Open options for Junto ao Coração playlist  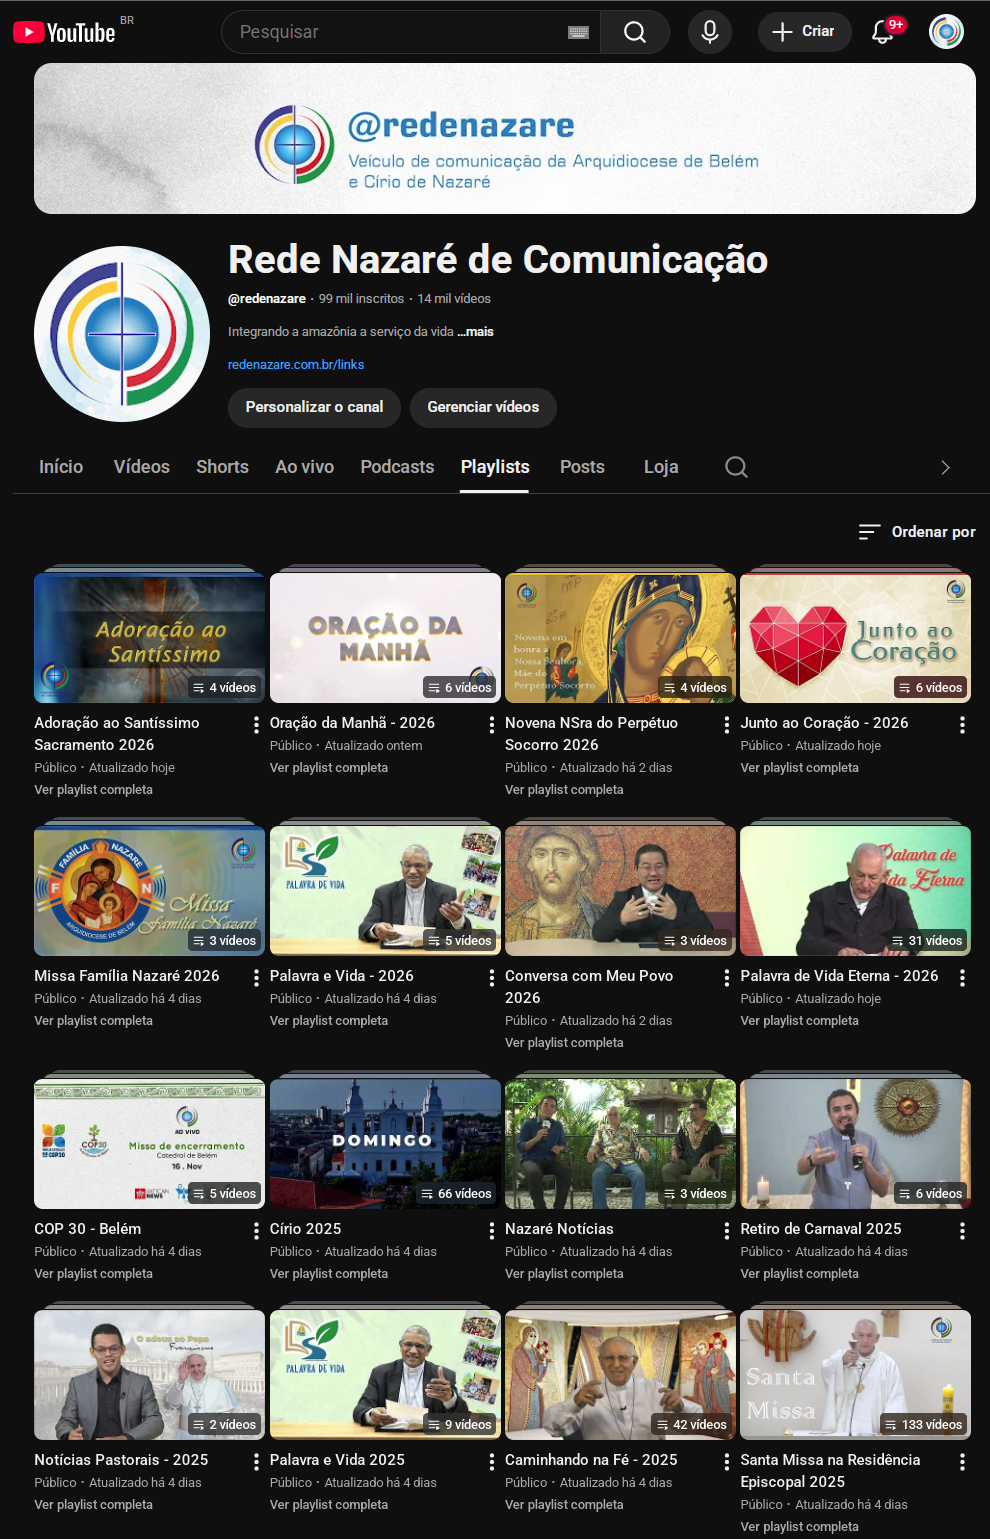[x=962, y=725]
